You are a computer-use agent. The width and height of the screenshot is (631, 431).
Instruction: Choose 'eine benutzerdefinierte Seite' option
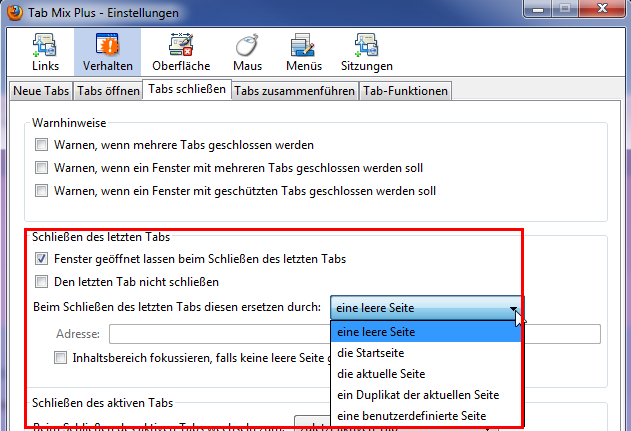click(x=426, y=416)
